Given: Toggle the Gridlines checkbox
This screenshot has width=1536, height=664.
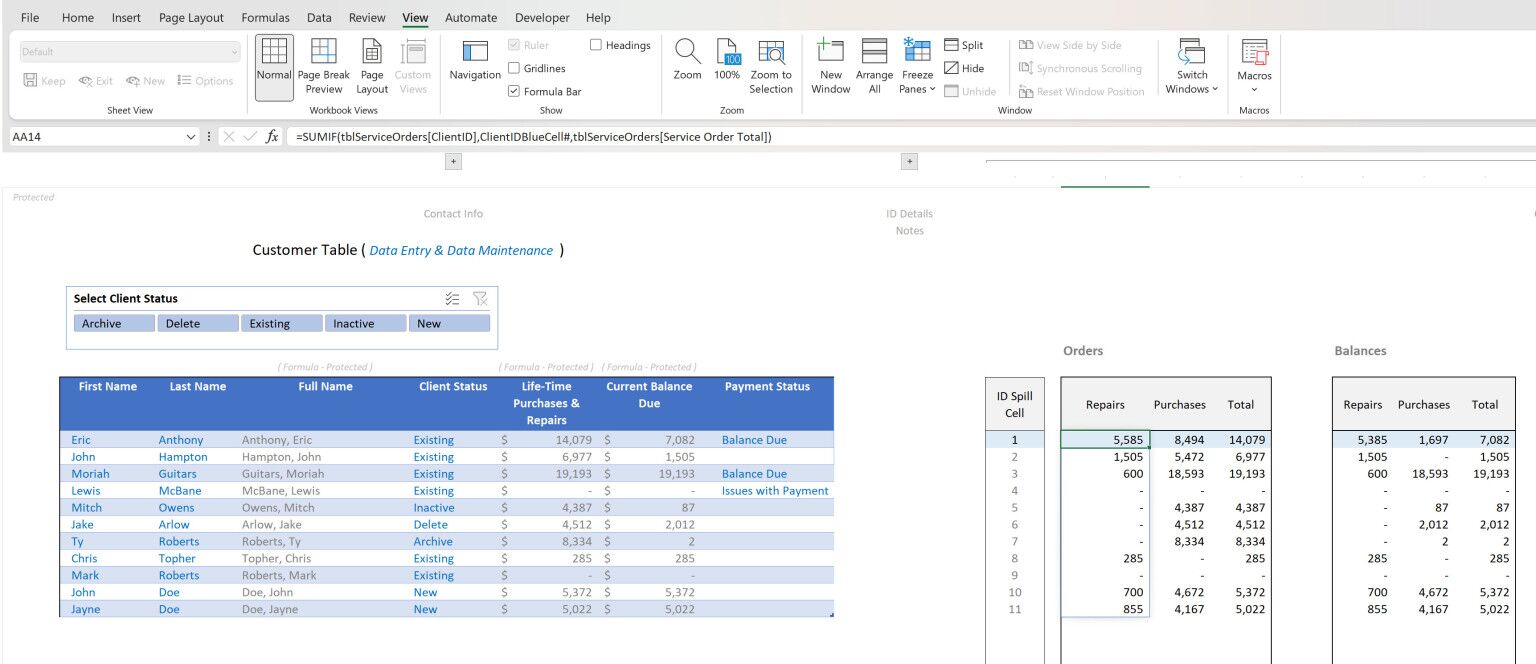Looking at the screenshot, I should pos(514,68).
